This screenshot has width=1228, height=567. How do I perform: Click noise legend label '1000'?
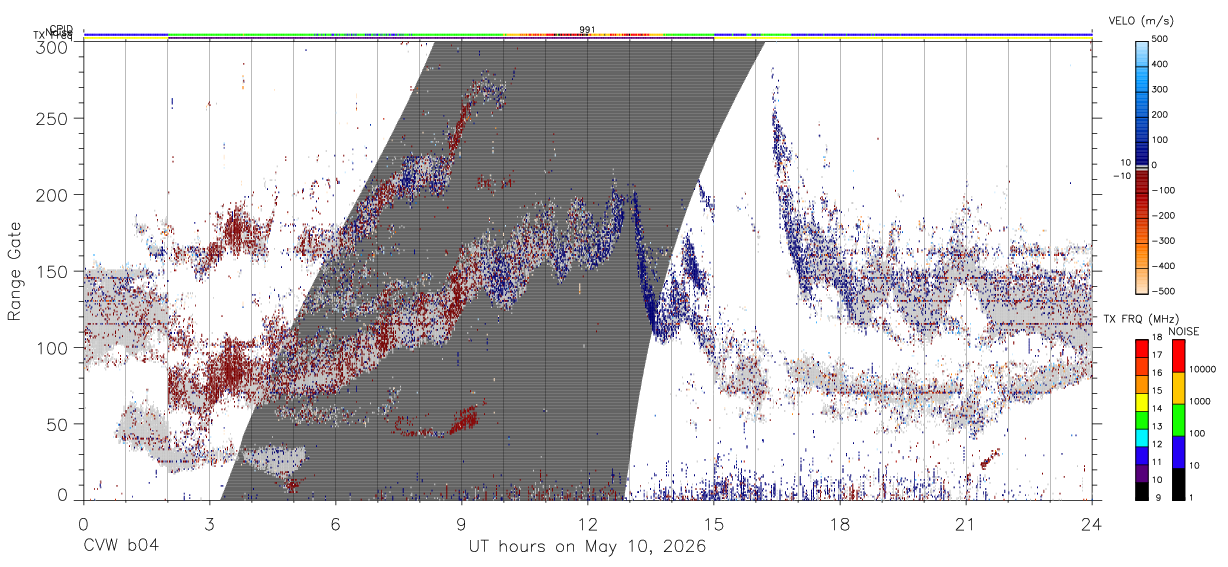pos(1200,401)
